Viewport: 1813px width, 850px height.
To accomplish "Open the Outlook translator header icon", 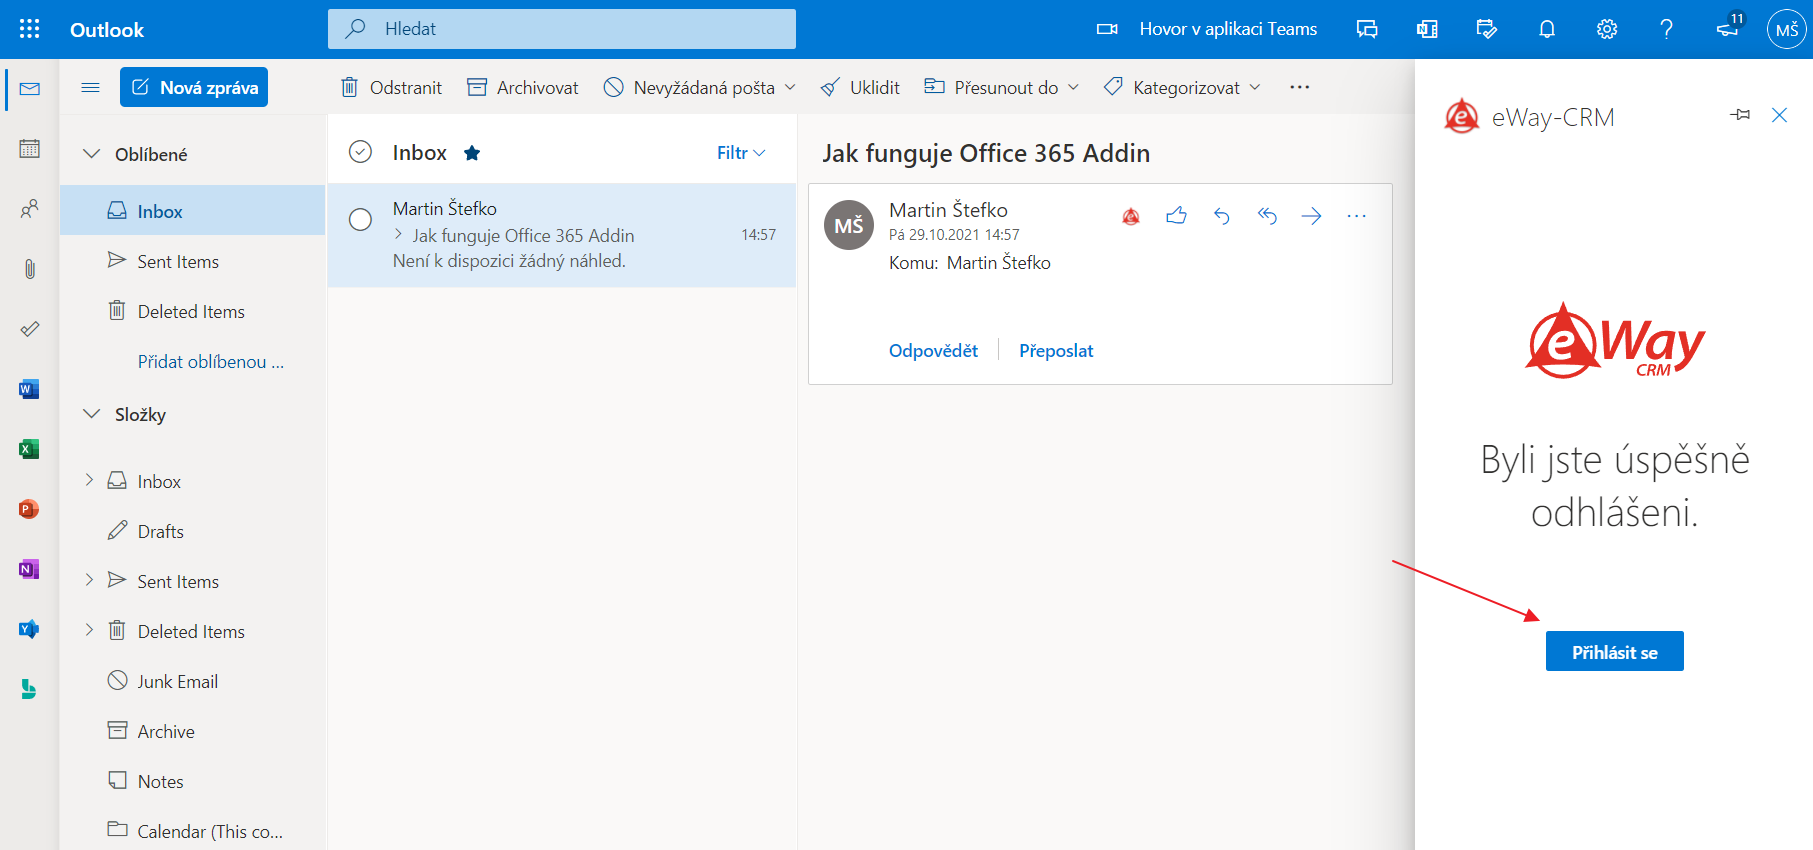I will (1427, 29).
